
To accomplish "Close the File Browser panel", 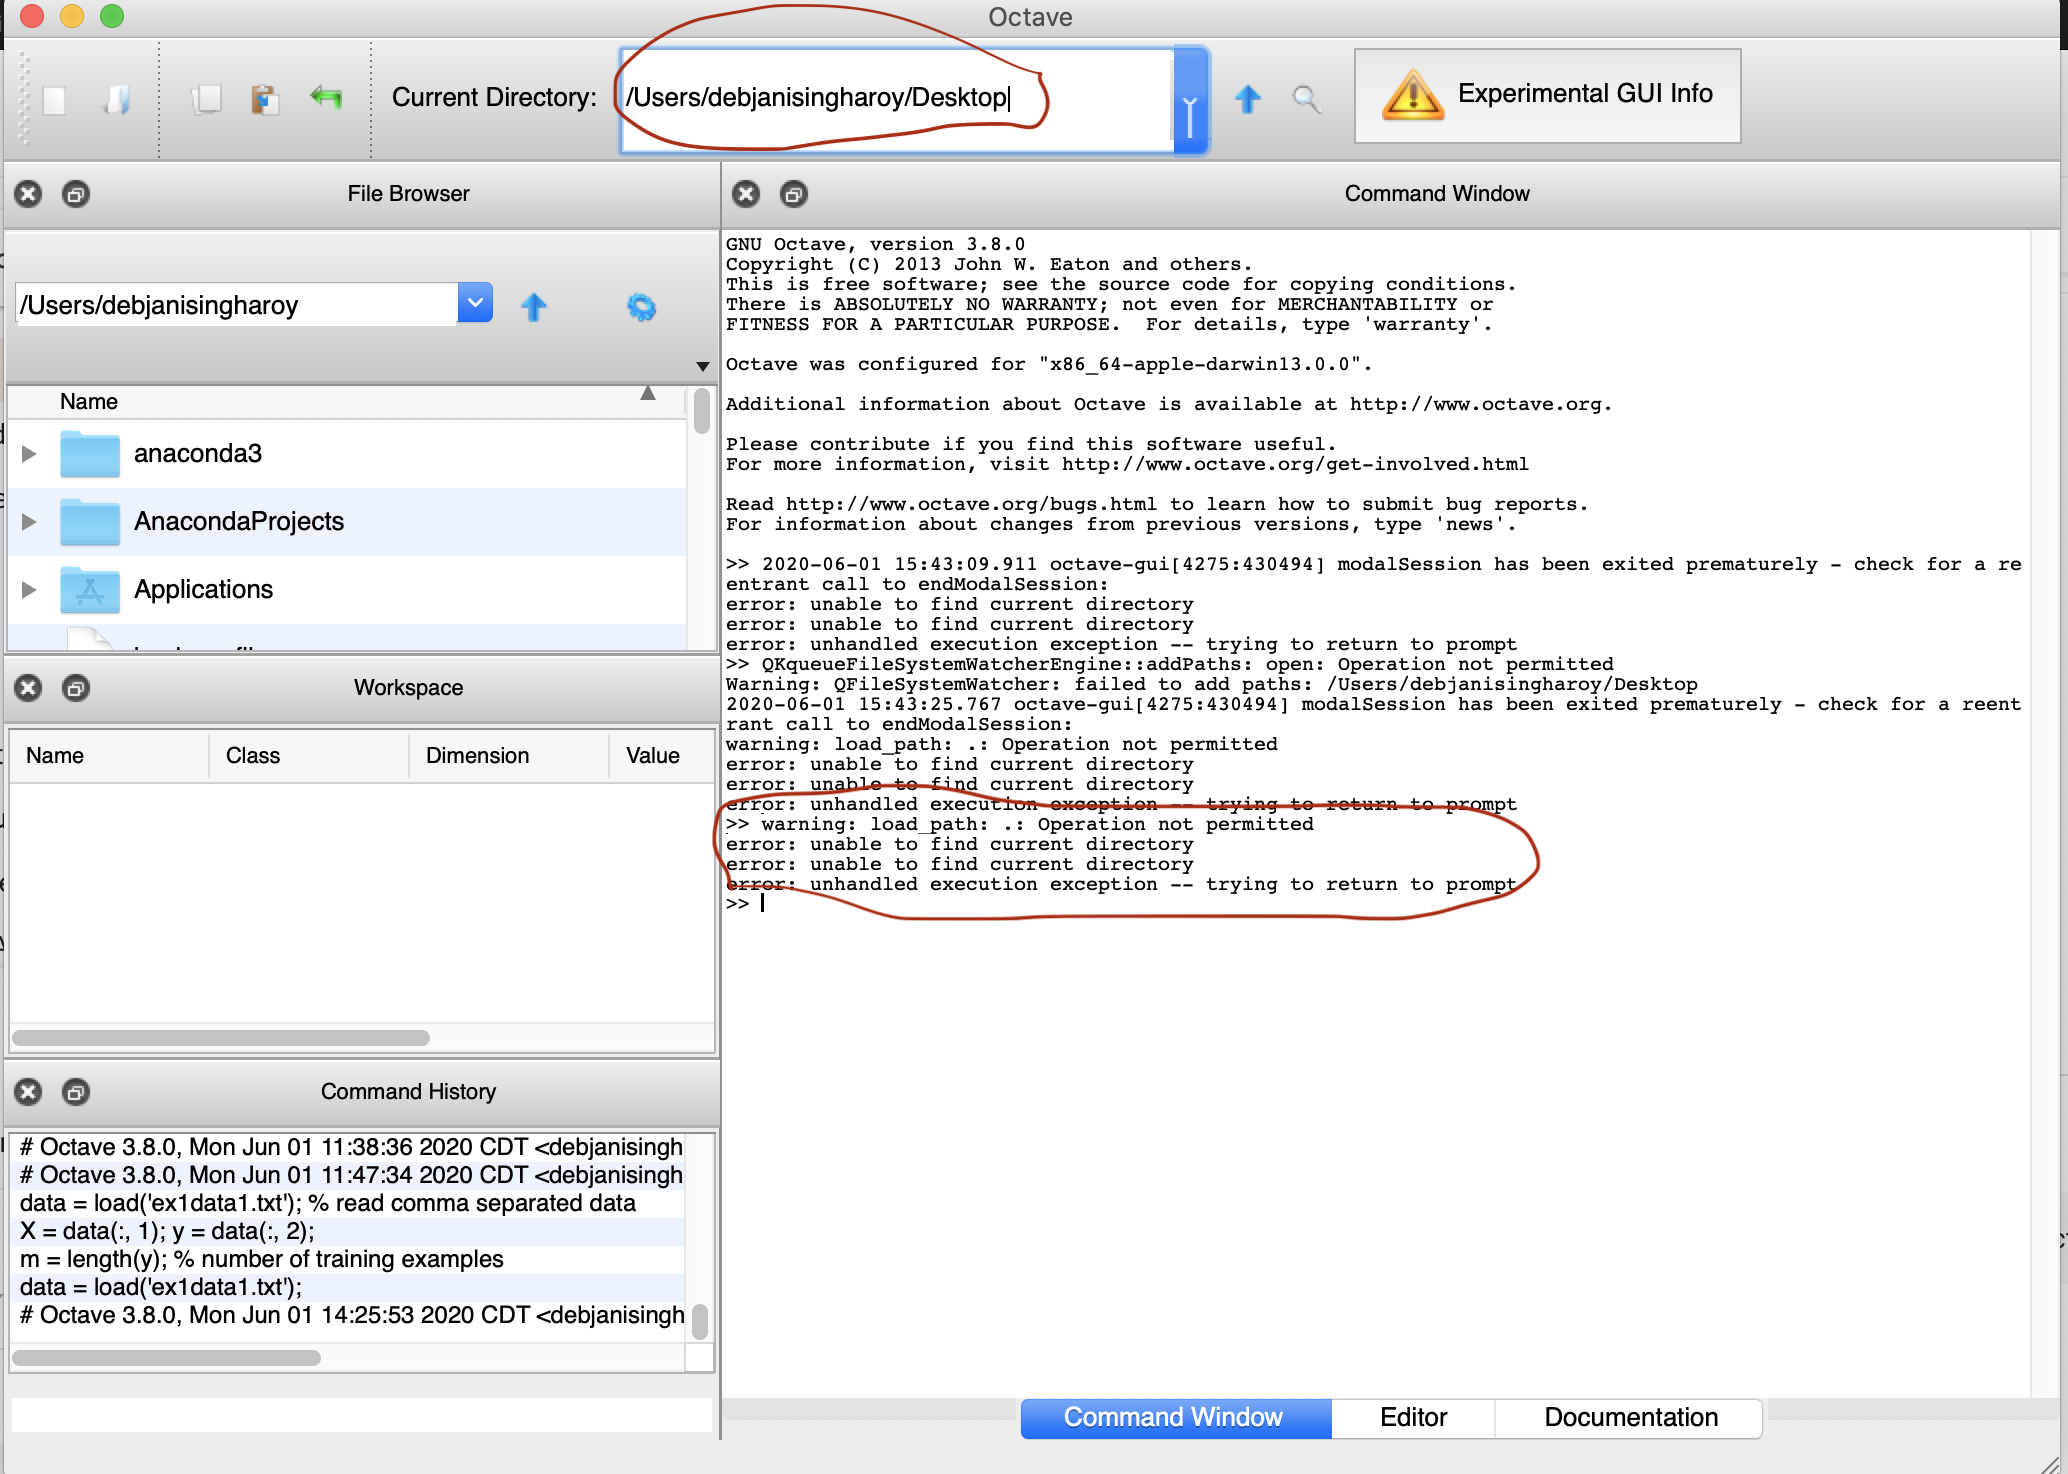I will (29, 194).
